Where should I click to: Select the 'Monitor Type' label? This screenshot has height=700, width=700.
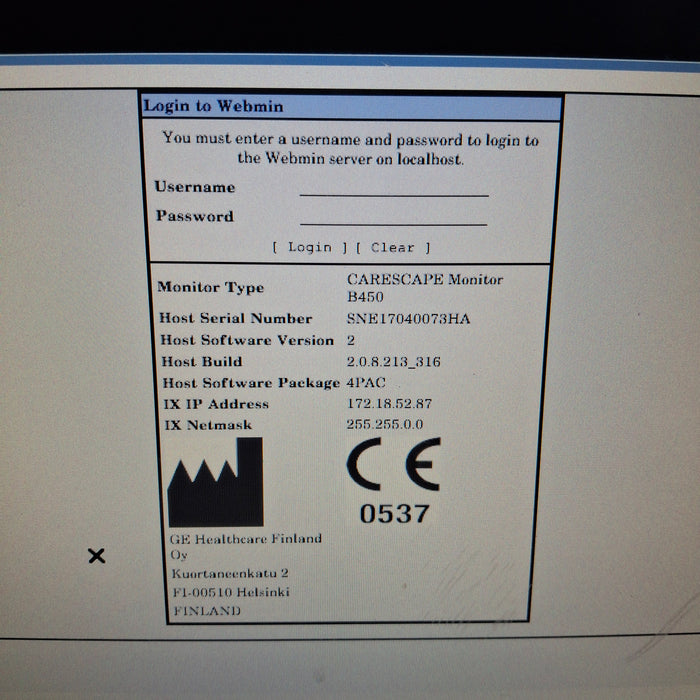(x=211, y=287)
